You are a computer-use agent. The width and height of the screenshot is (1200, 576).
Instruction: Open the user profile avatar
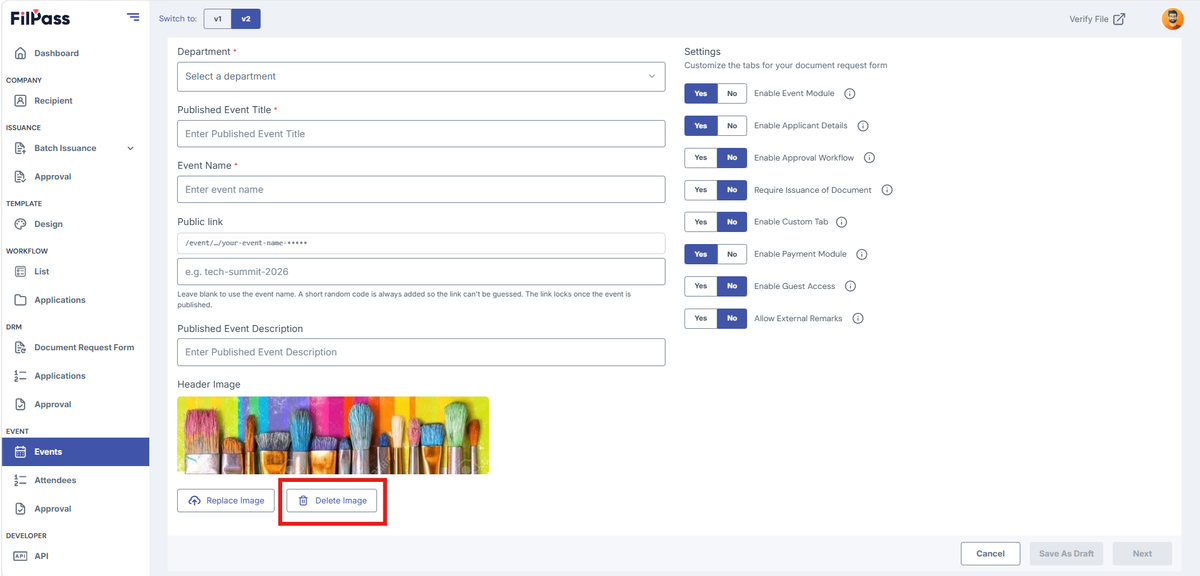[x=1172, y=19]
